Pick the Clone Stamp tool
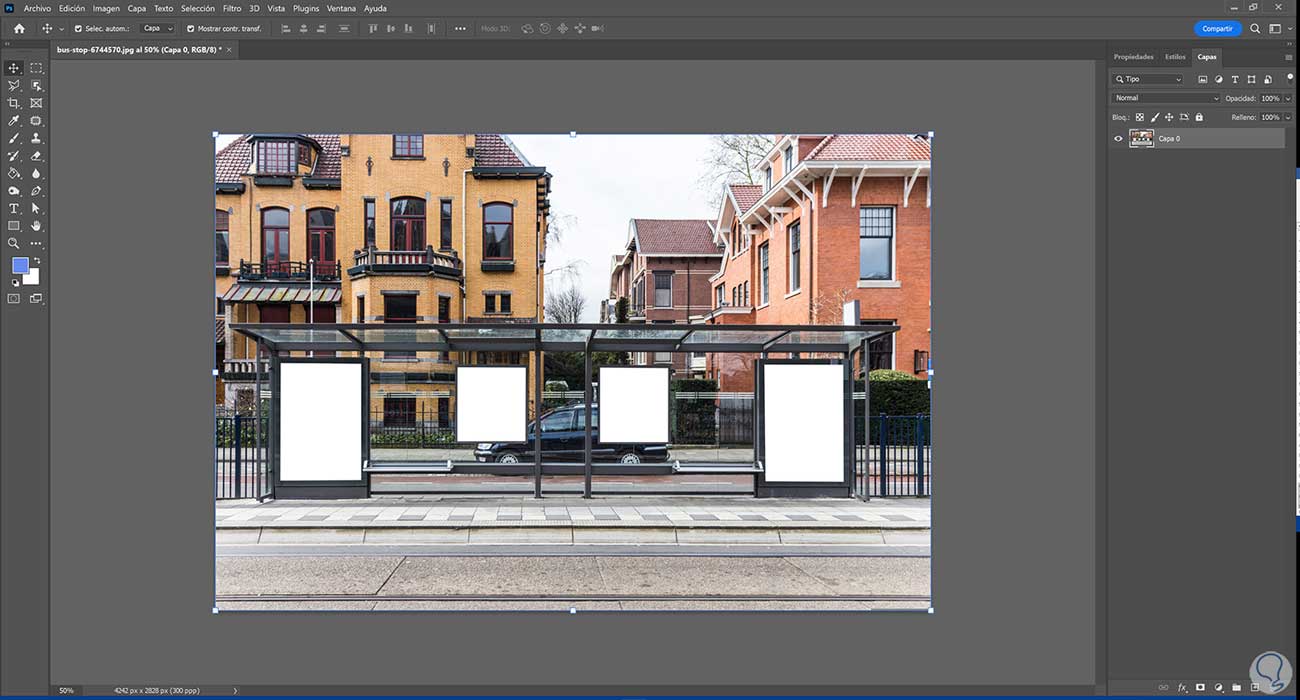 pos(36,138)
